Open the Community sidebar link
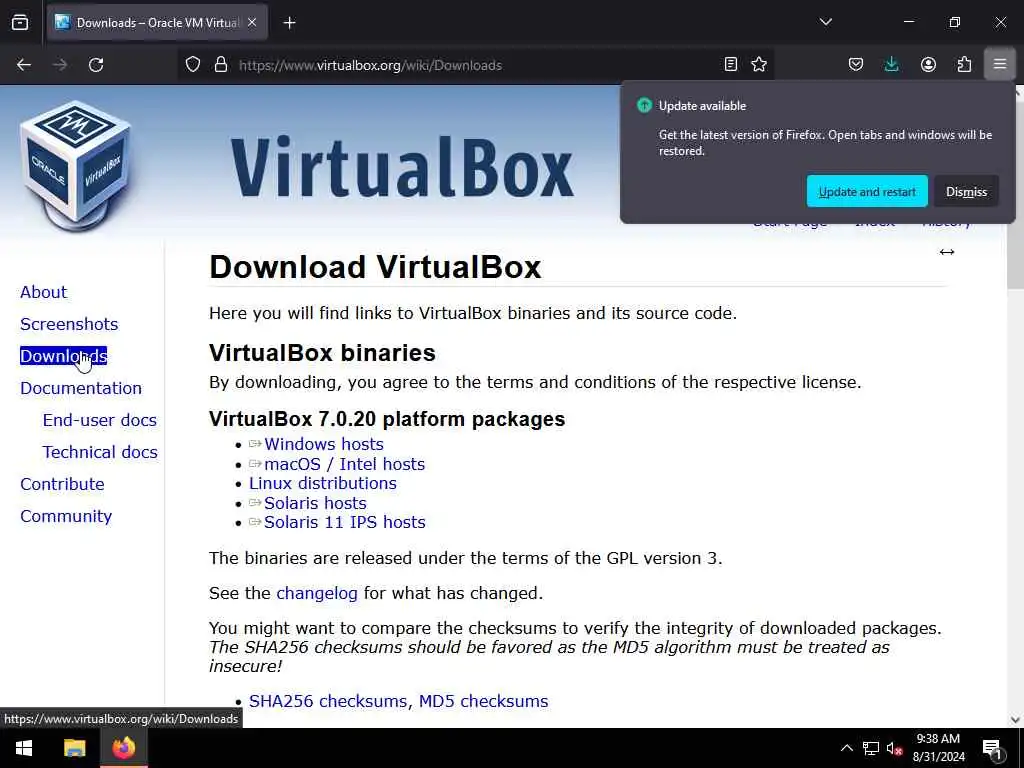Image resolution: width=1024 pixels, height=768 pixels. click(x=66, y=516)
